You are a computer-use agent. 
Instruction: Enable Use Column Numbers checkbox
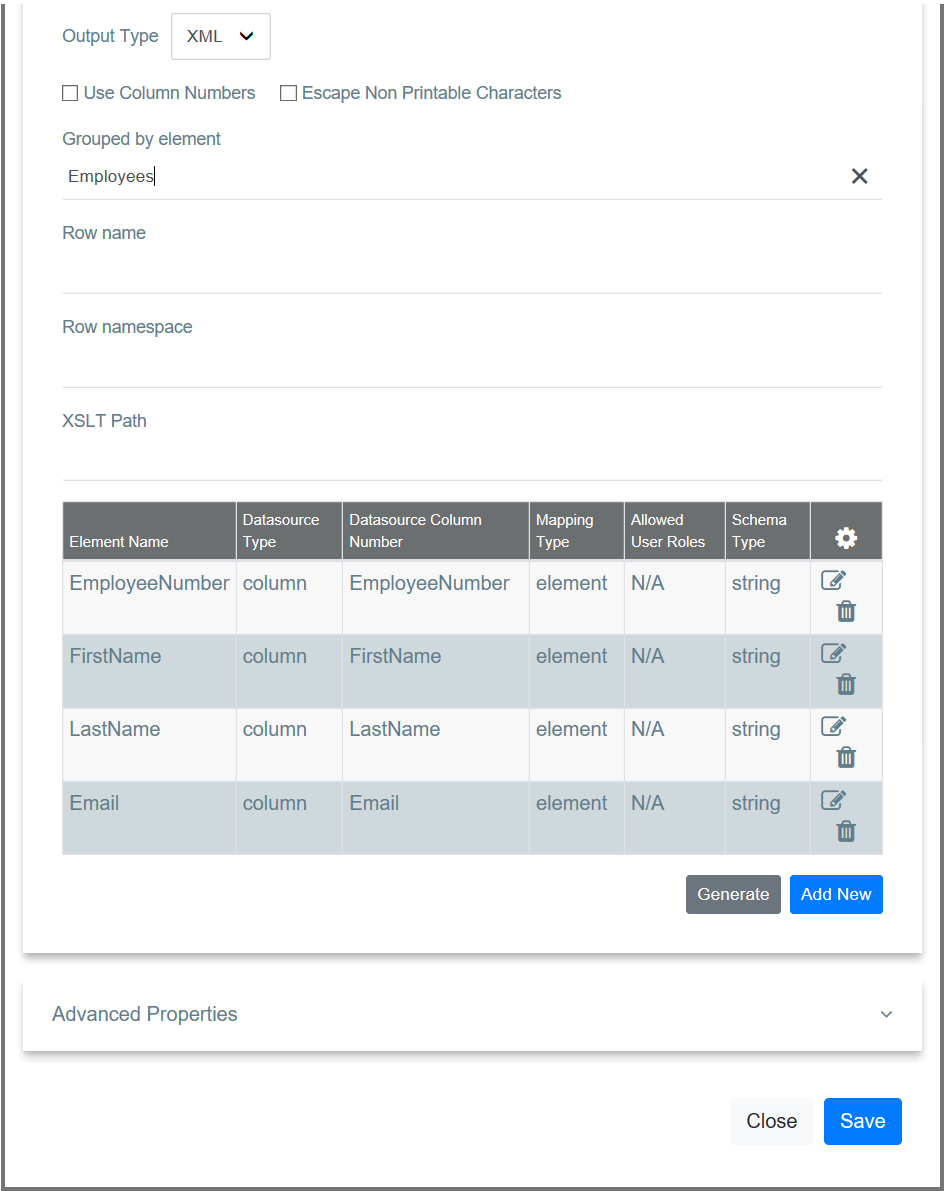coord(70,93)
